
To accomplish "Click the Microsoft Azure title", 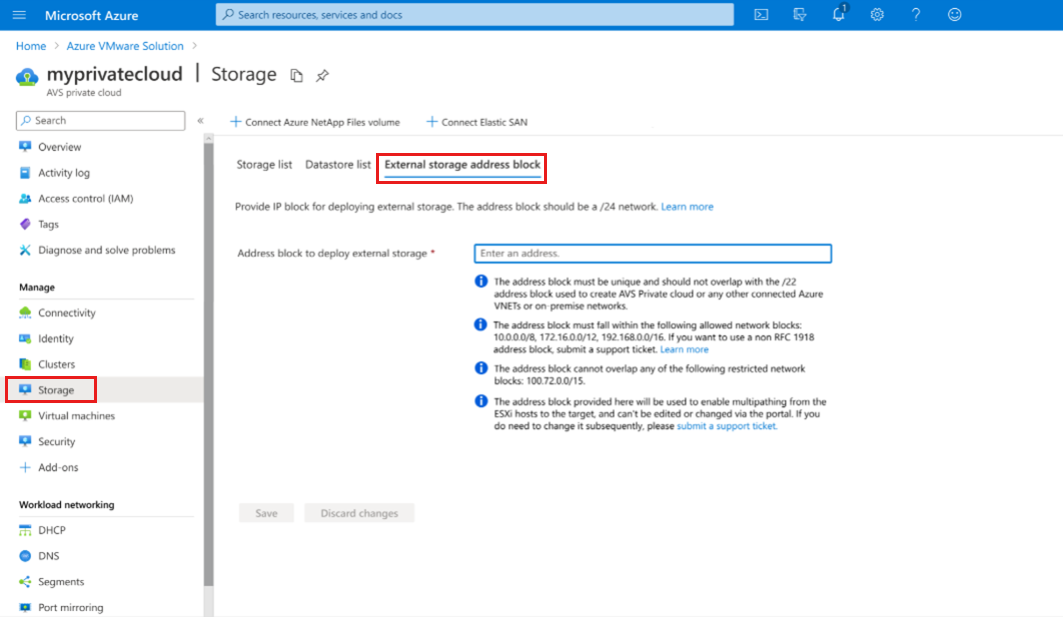I will tap(92, 15).
